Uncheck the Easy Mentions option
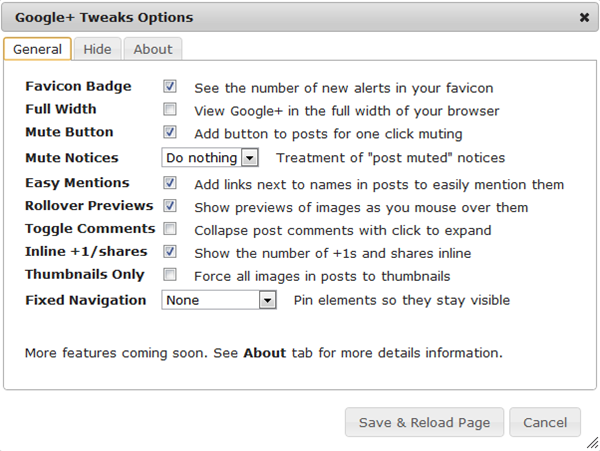The height and width of the screenshot is (451, 600). pos(170,184)
